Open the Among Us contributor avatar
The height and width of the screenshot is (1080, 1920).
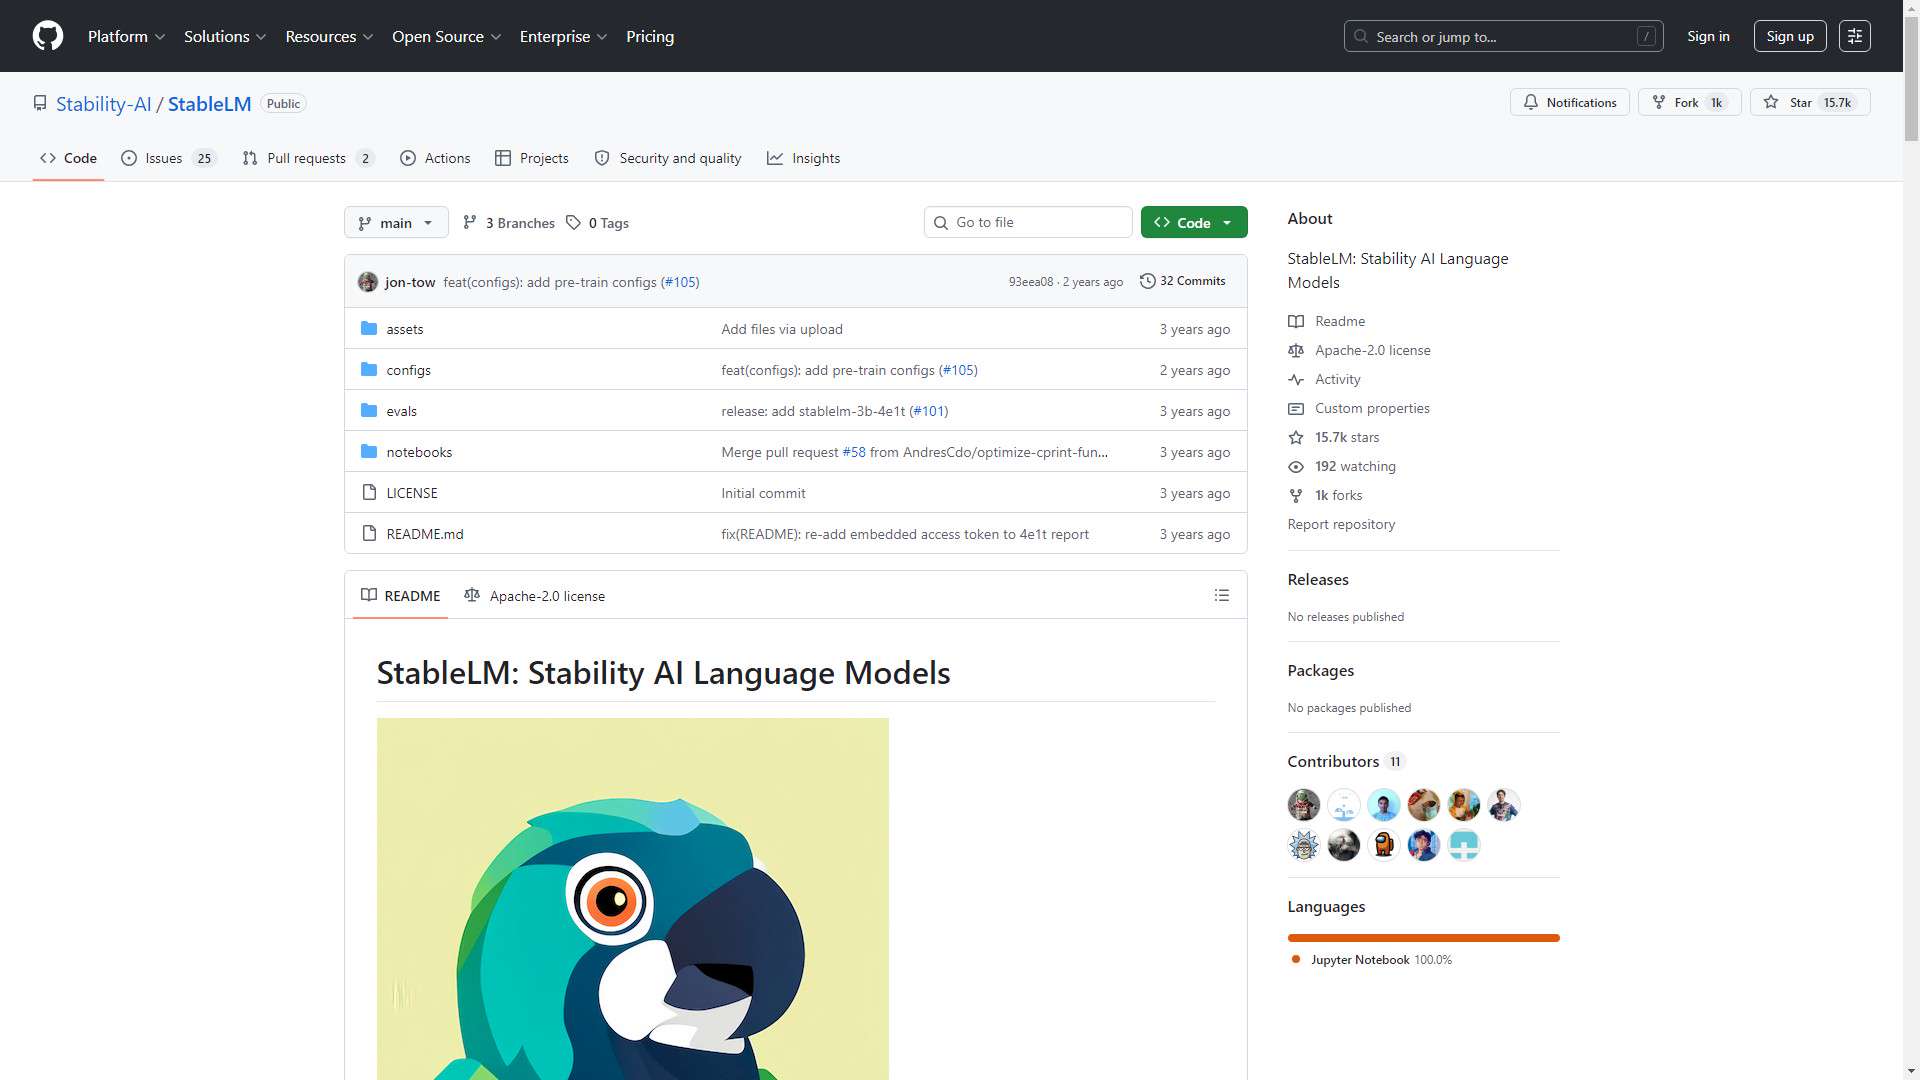(1384, 845)
